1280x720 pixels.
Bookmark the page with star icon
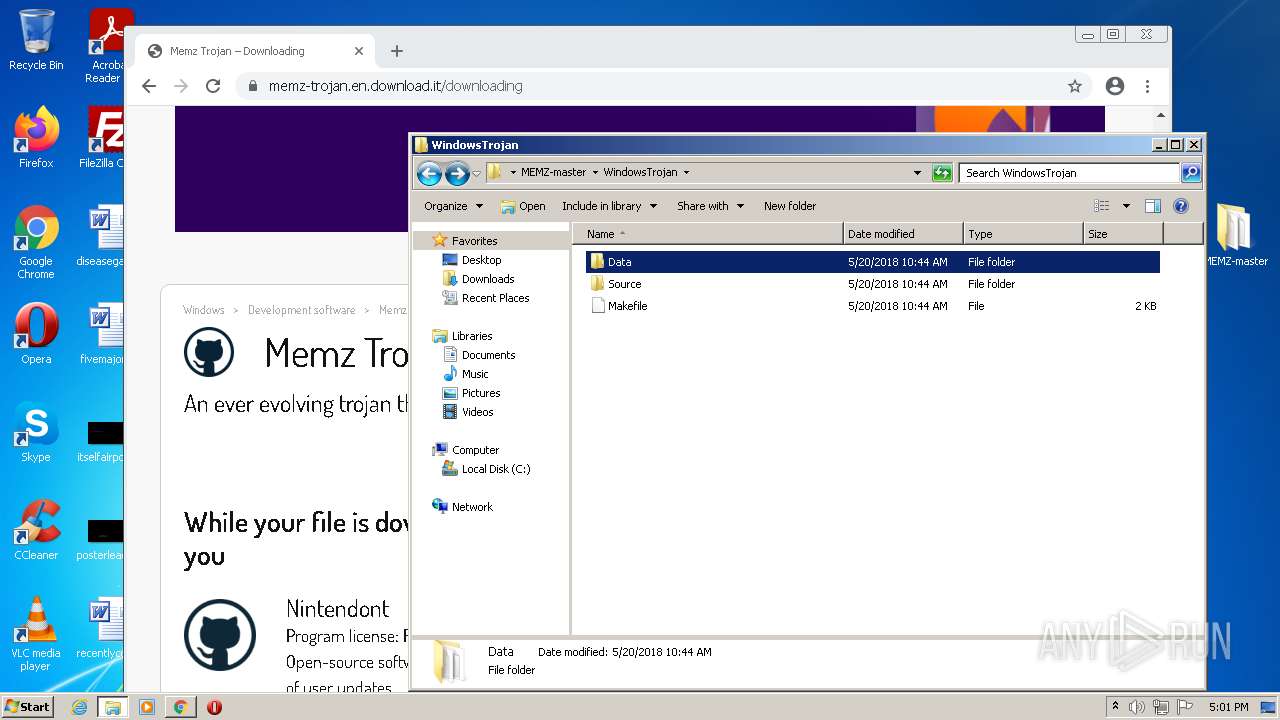tap(1075, 86)
